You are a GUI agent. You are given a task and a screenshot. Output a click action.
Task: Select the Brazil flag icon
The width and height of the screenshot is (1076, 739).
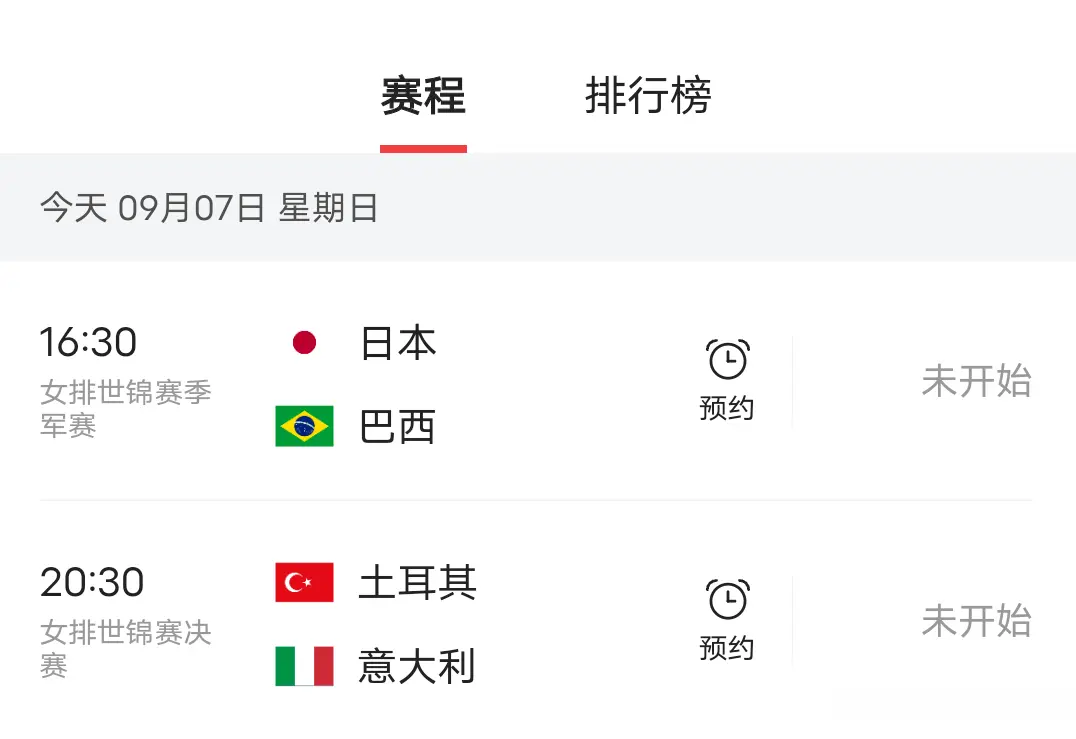(x=303, y=426)
